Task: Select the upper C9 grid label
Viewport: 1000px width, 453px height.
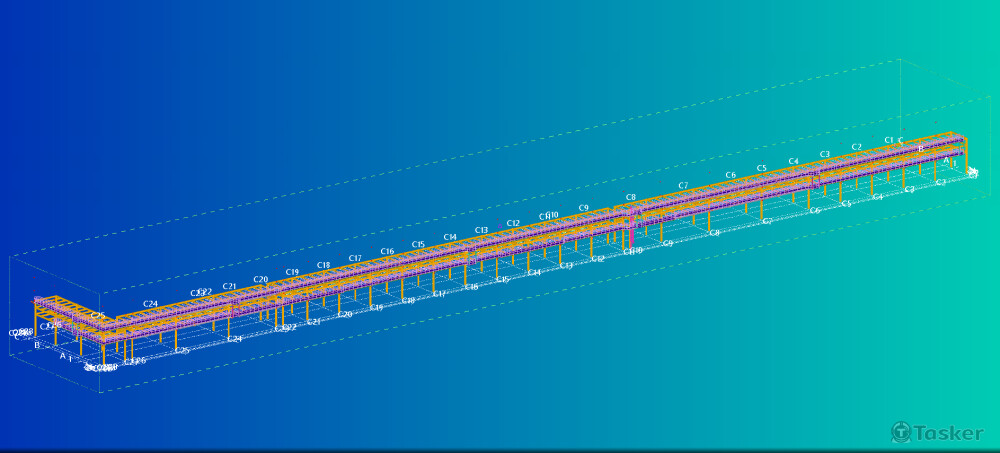Action: [x=583, y=208]
